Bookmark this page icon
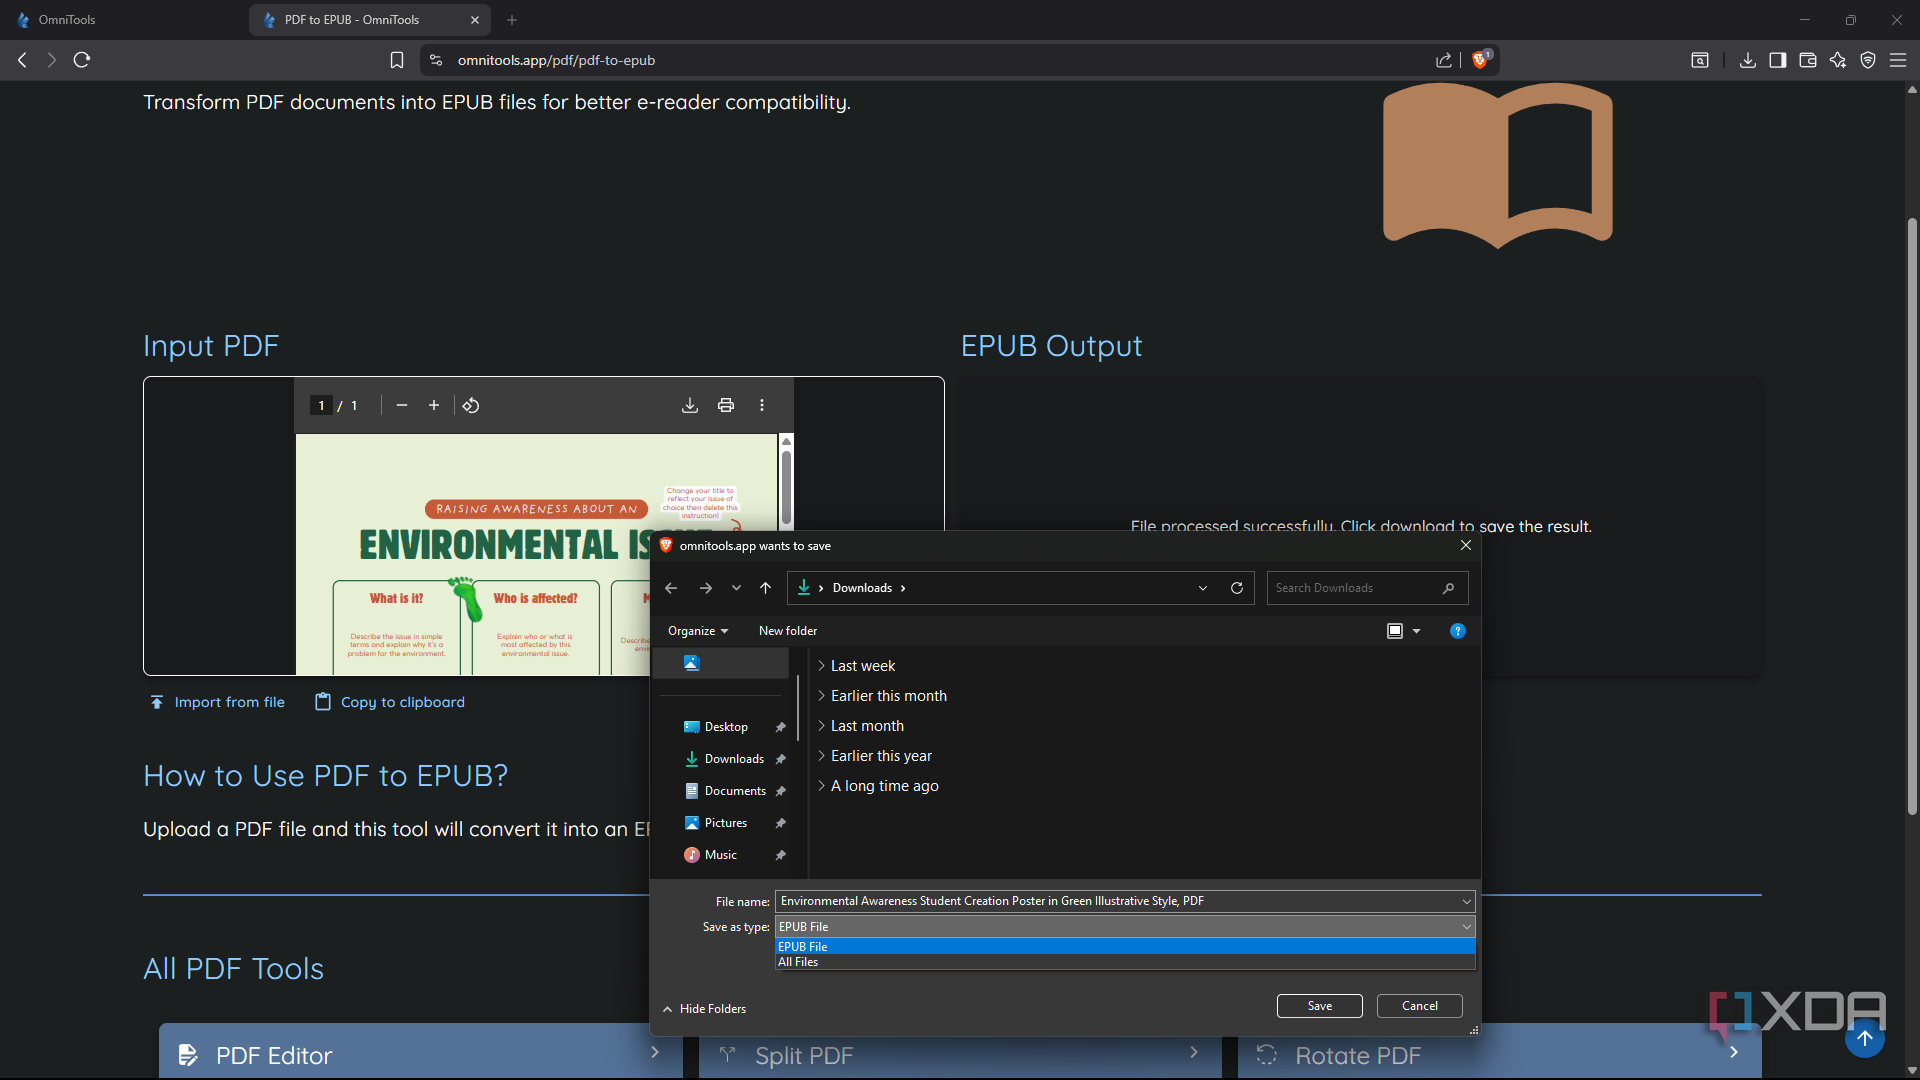The image size is (1920, 1080). [397, 60]
